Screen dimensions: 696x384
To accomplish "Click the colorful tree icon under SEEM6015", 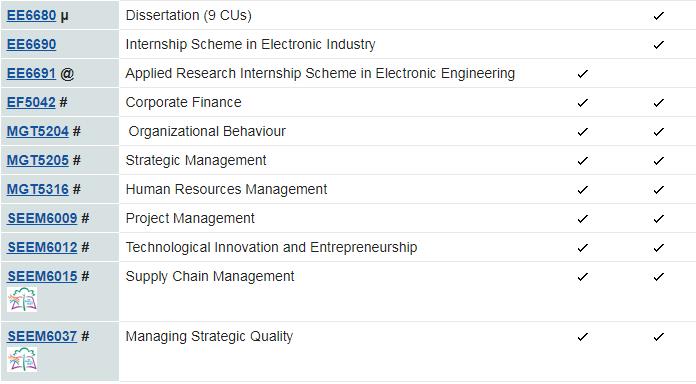I will click(x=22, y=299).
